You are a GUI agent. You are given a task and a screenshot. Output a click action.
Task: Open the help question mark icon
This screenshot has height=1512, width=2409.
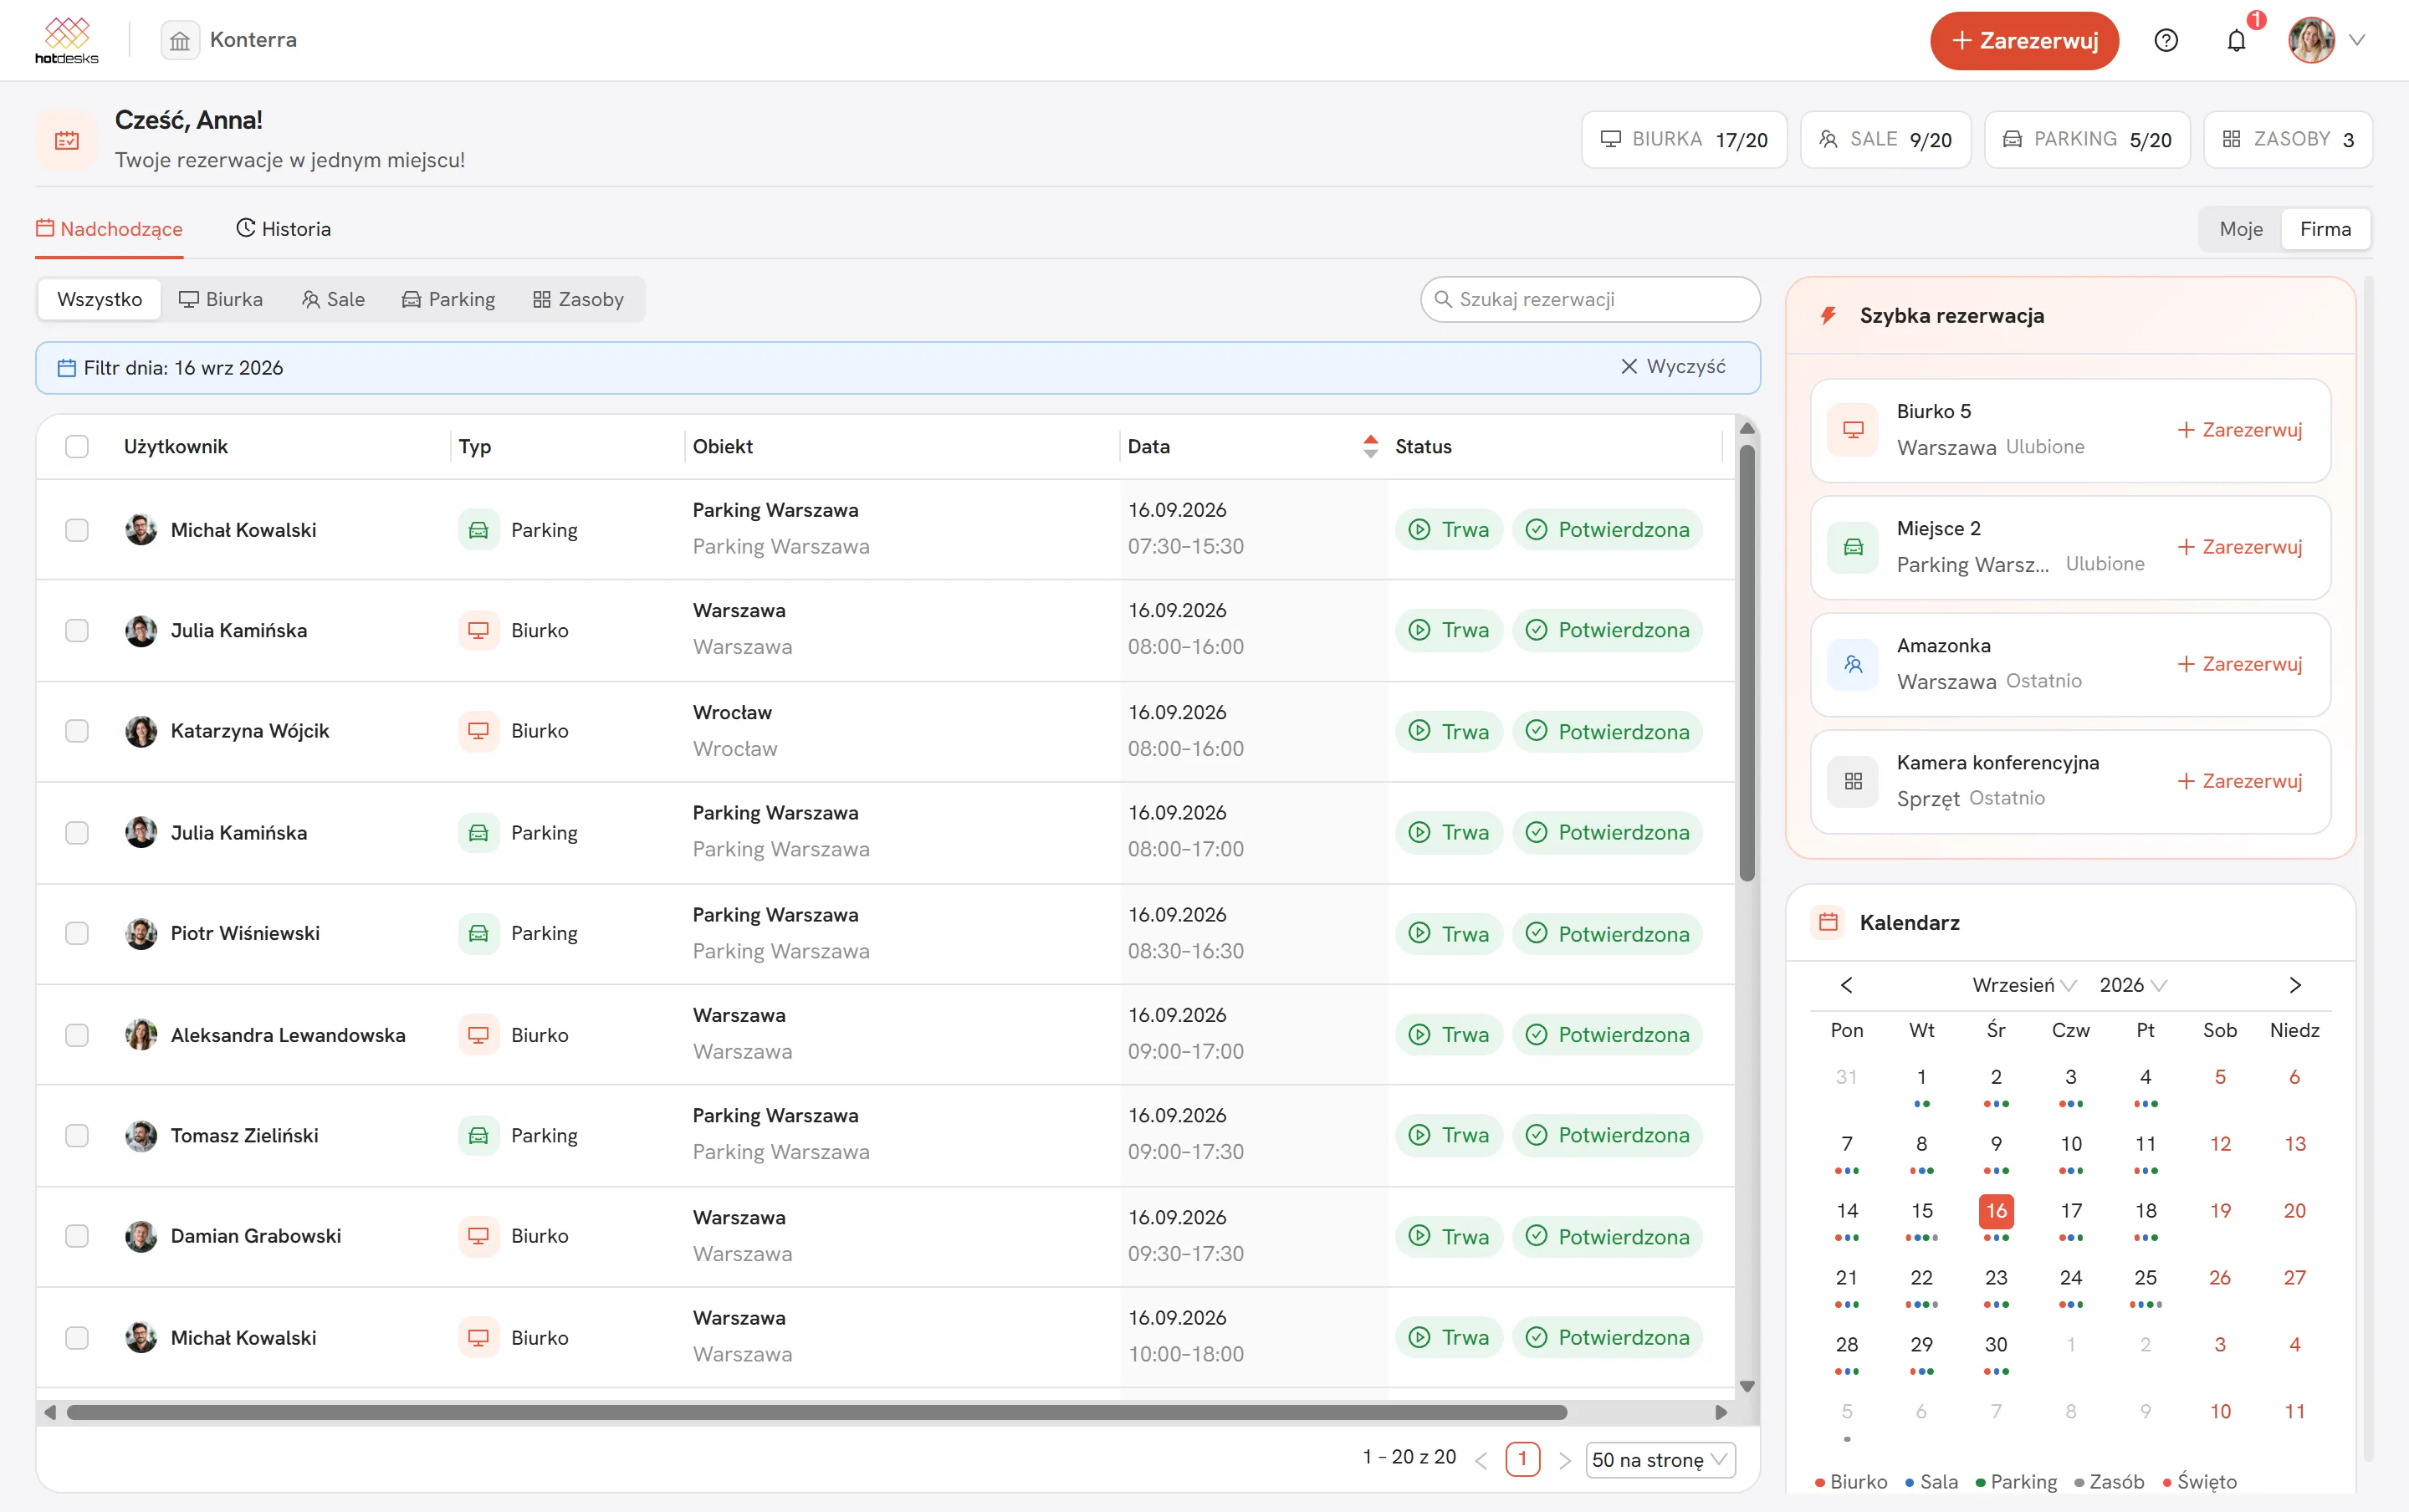click(x=2166, y=40)
